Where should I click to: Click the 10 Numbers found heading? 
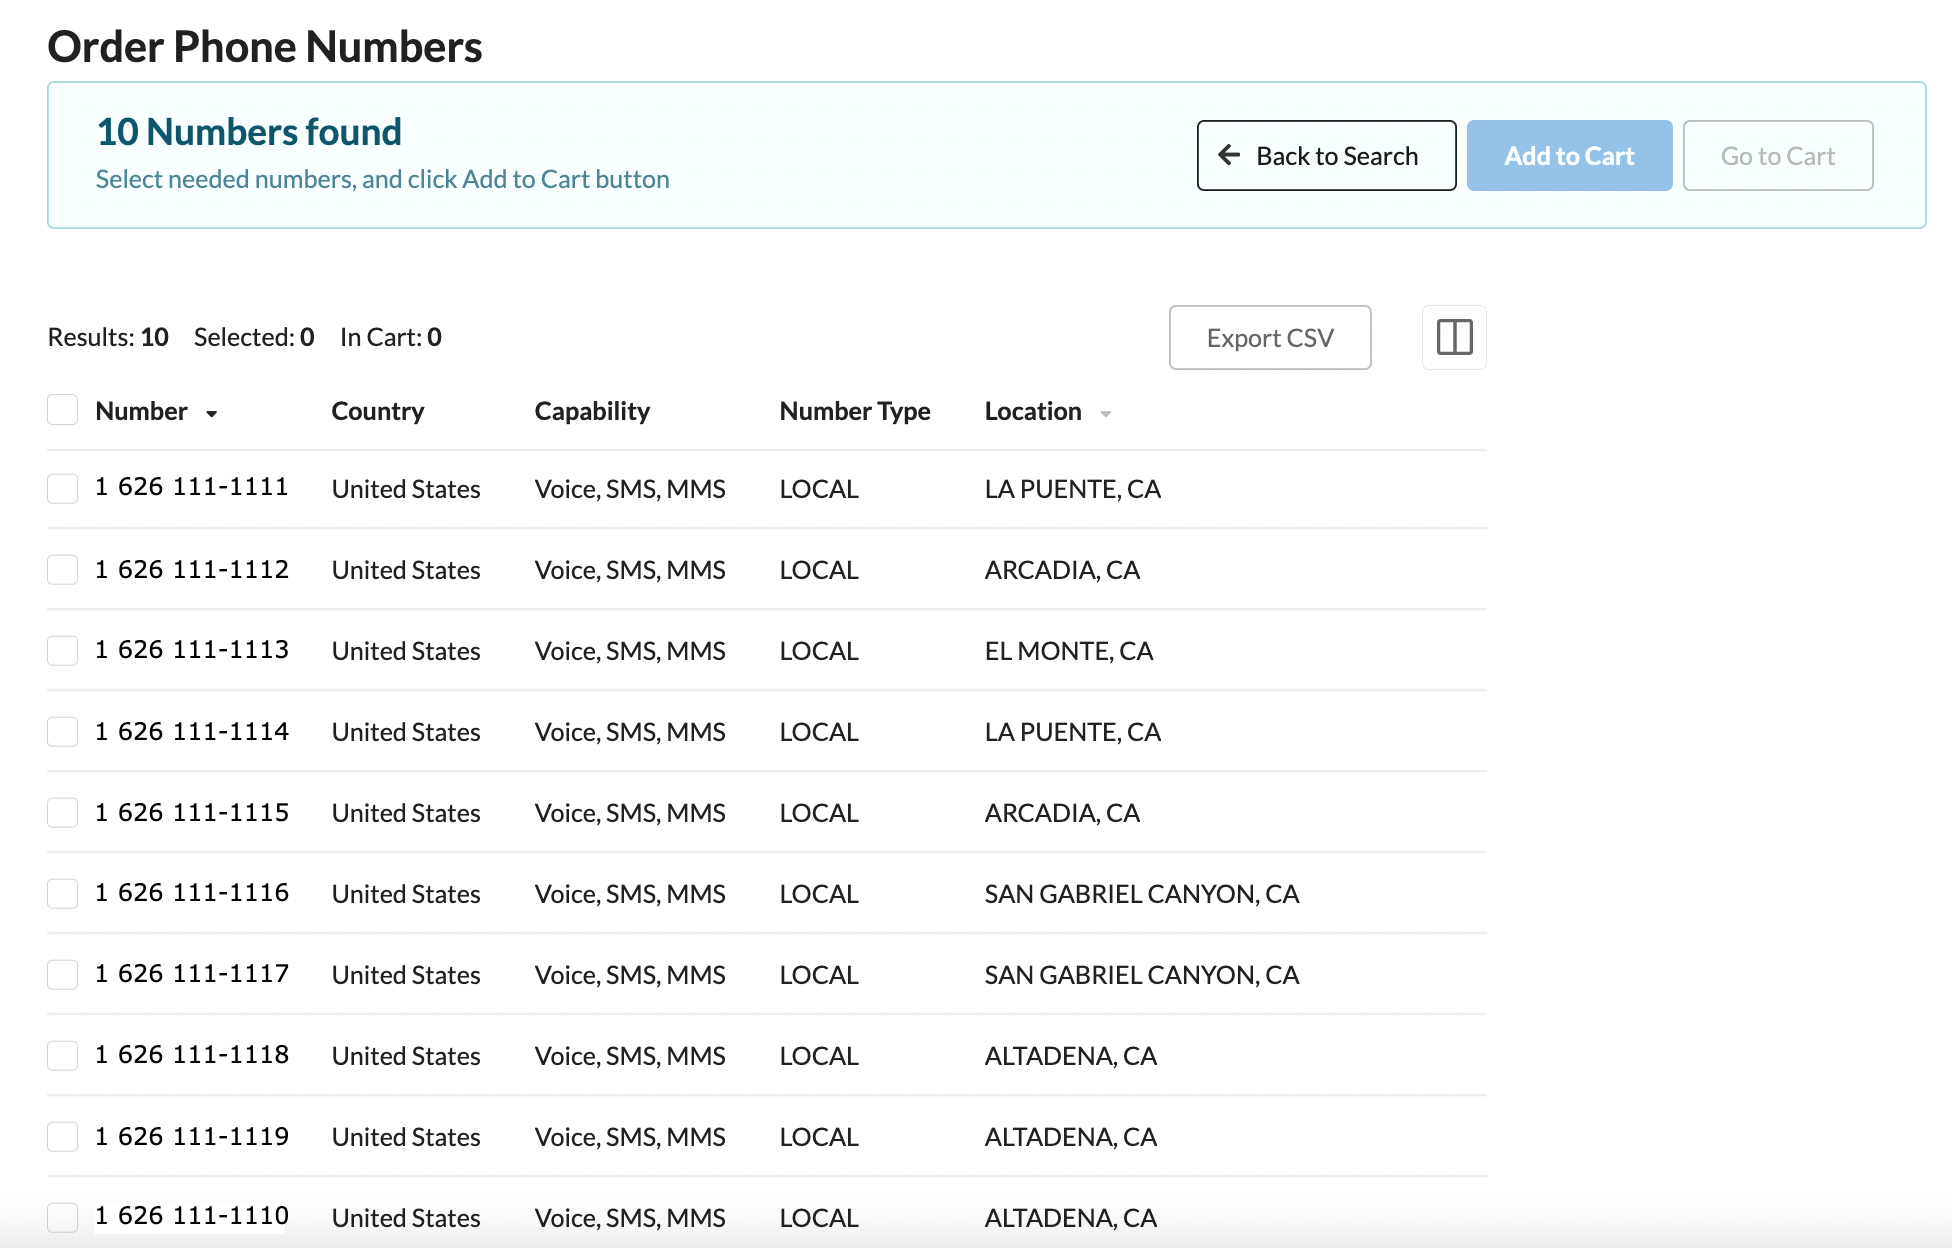[249, 132]
